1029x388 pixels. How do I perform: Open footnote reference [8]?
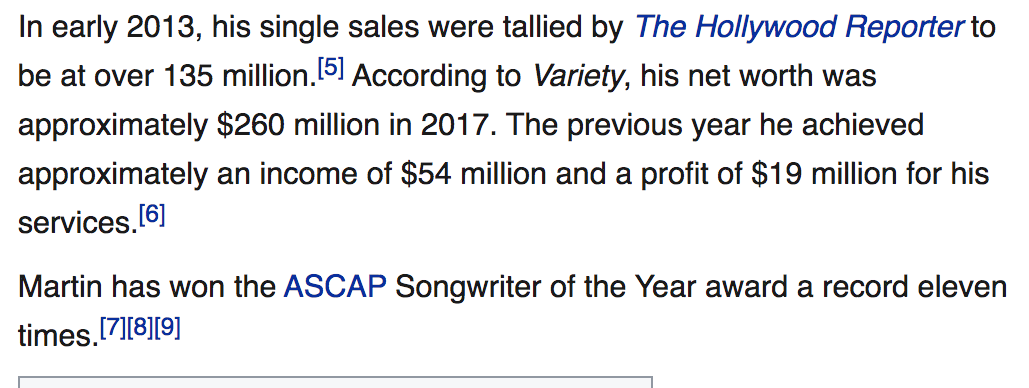(x=140, y=328)
